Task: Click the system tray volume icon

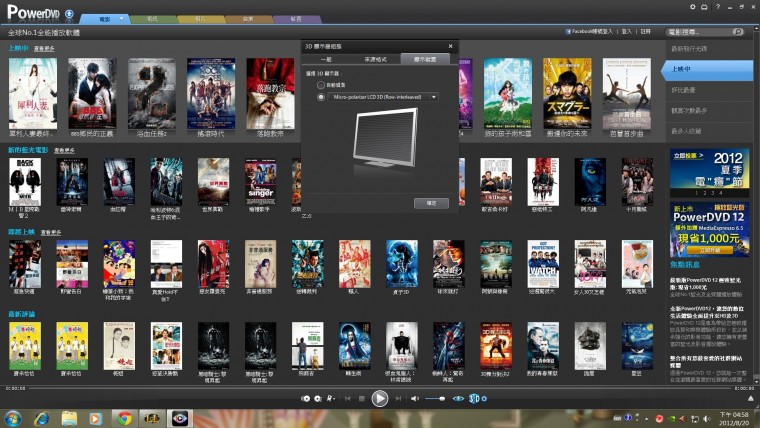Action: tap(707, 418)
